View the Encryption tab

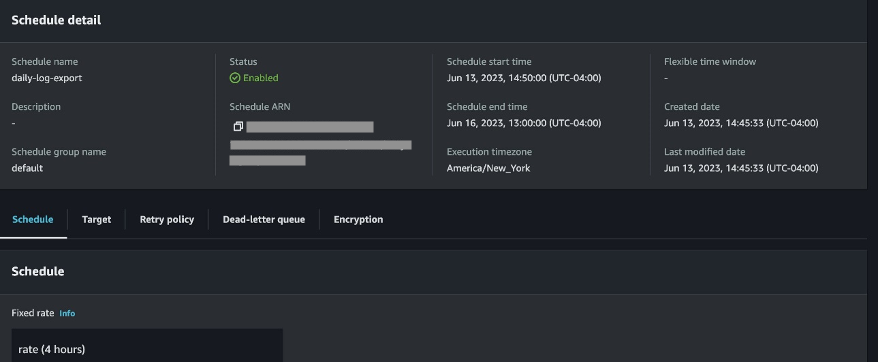358,220
